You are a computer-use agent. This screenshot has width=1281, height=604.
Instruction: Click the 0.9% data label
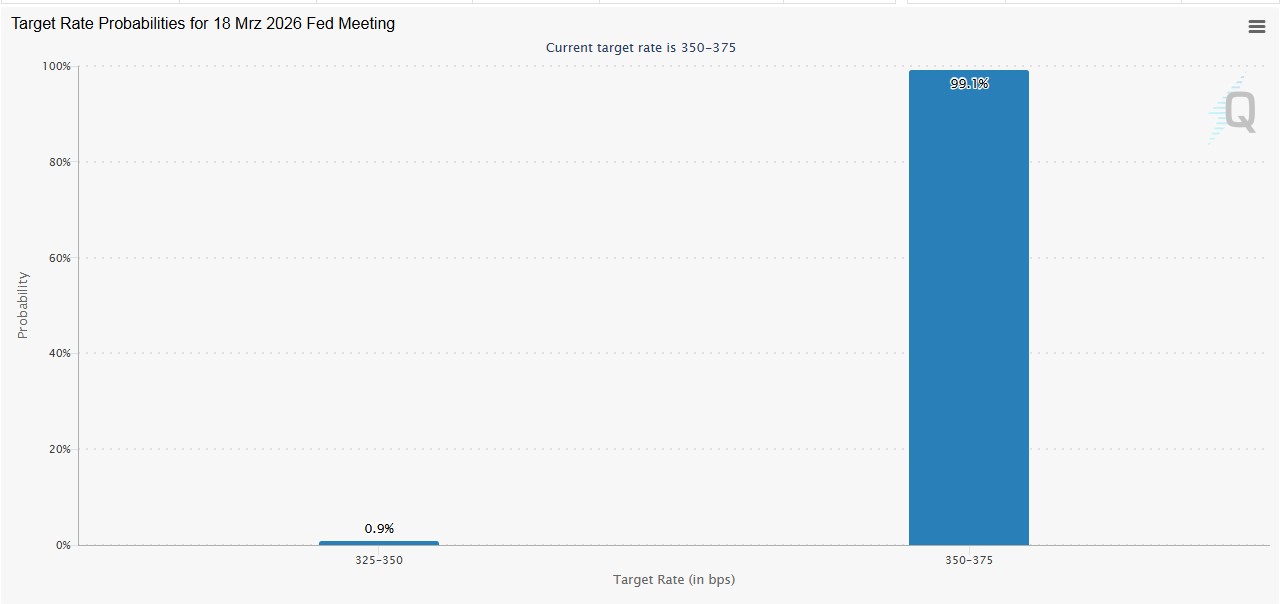(x=379, y=528)
